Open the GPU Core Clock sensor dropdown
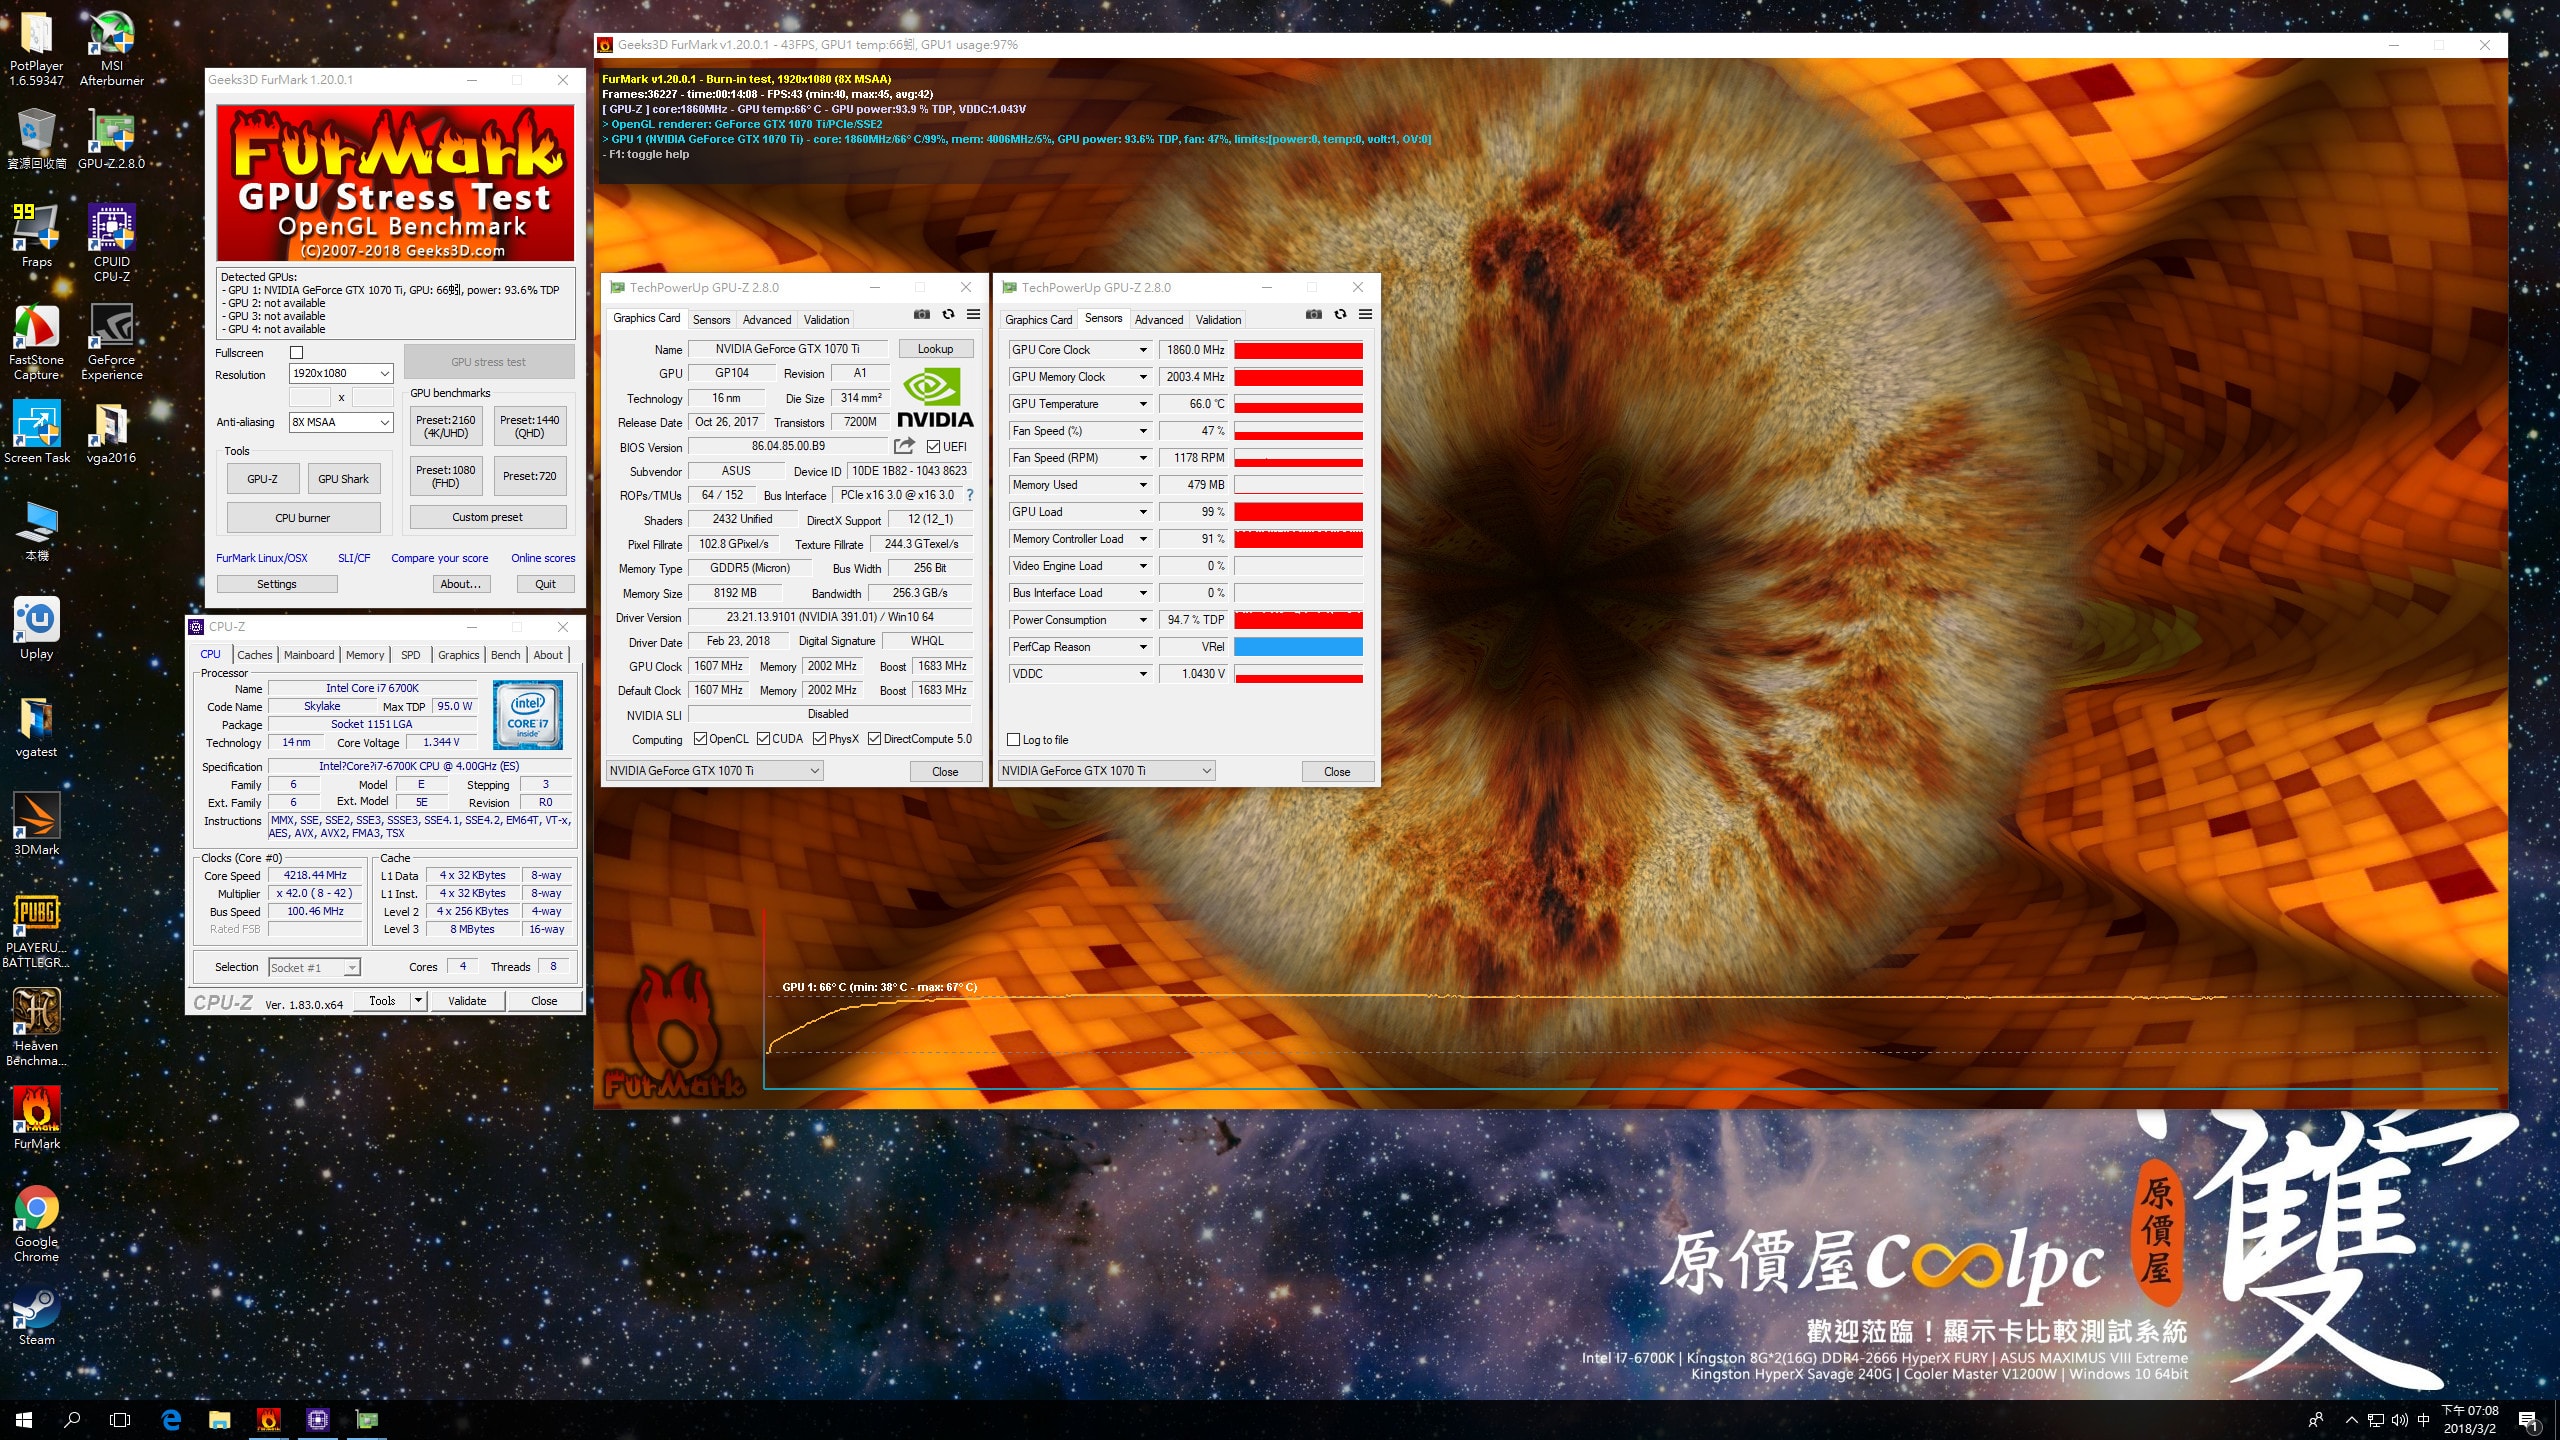Screen dimensions: 2560x1440 pyautogui.click(x=1143, y=350)
